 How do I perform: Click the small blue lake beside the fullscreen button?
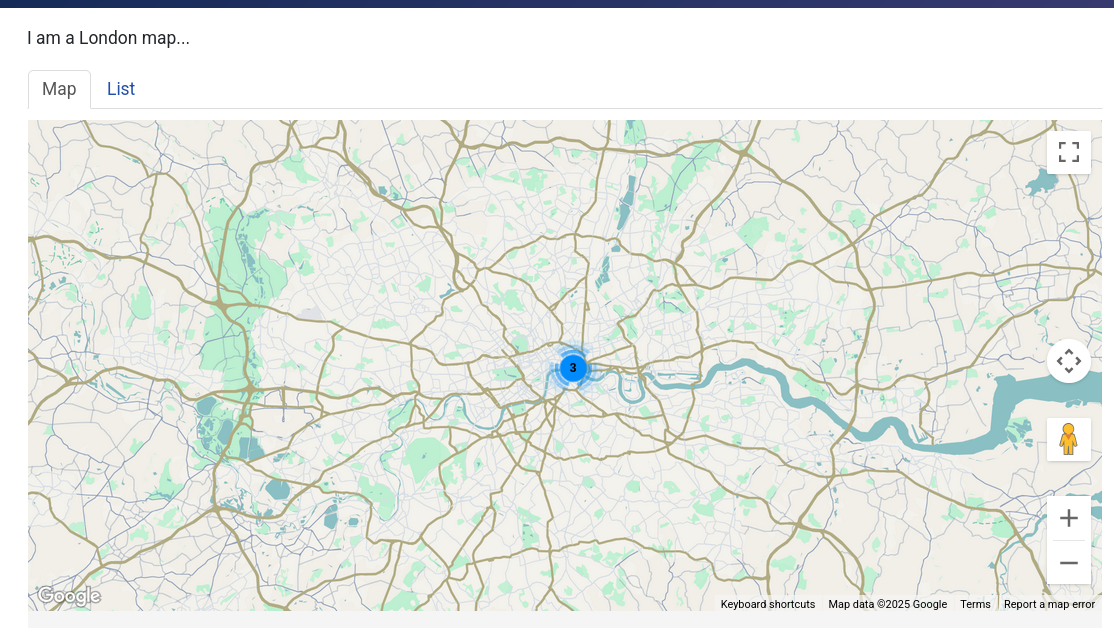pyautogui.click(x=1040, y=182)
